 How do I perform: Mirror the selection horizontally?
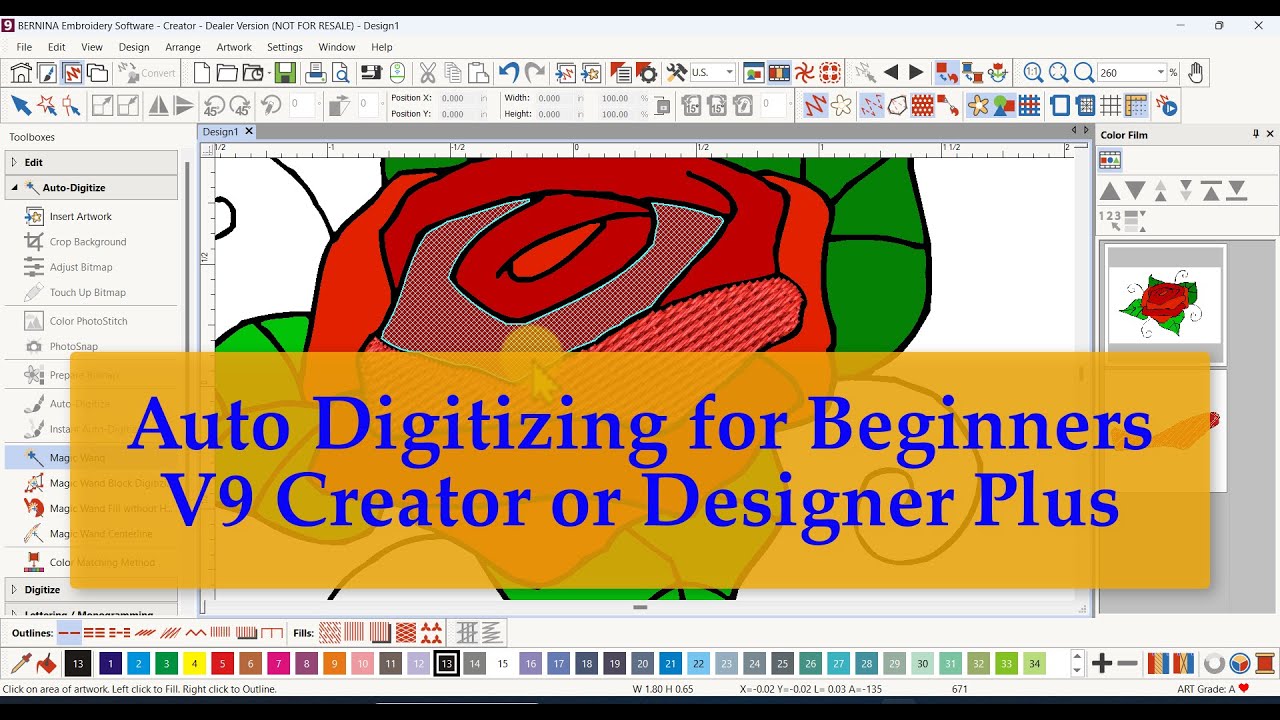coord(158,105)
